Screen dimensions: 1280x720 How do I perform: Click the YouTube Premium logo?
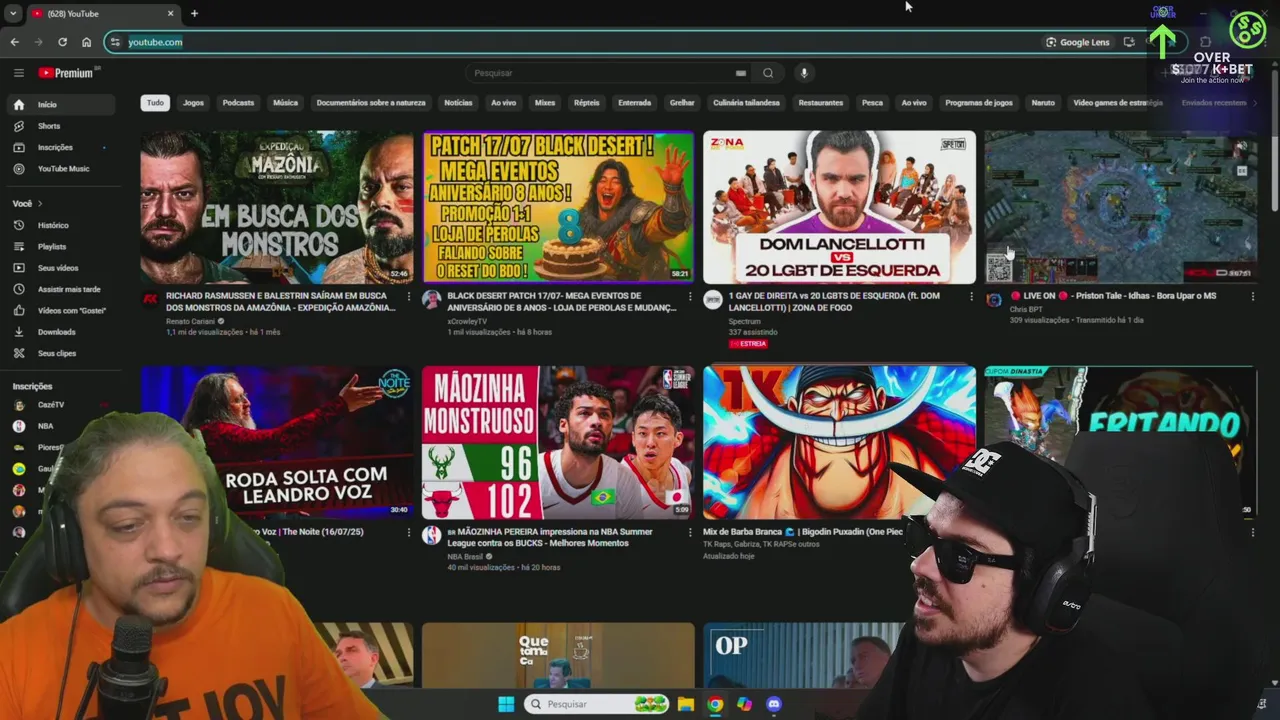(69, 73)
